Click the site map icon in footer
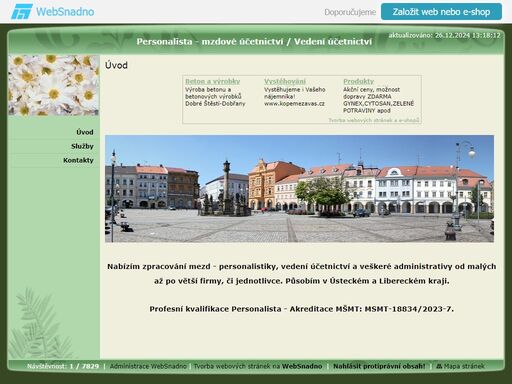 point(439,366)
